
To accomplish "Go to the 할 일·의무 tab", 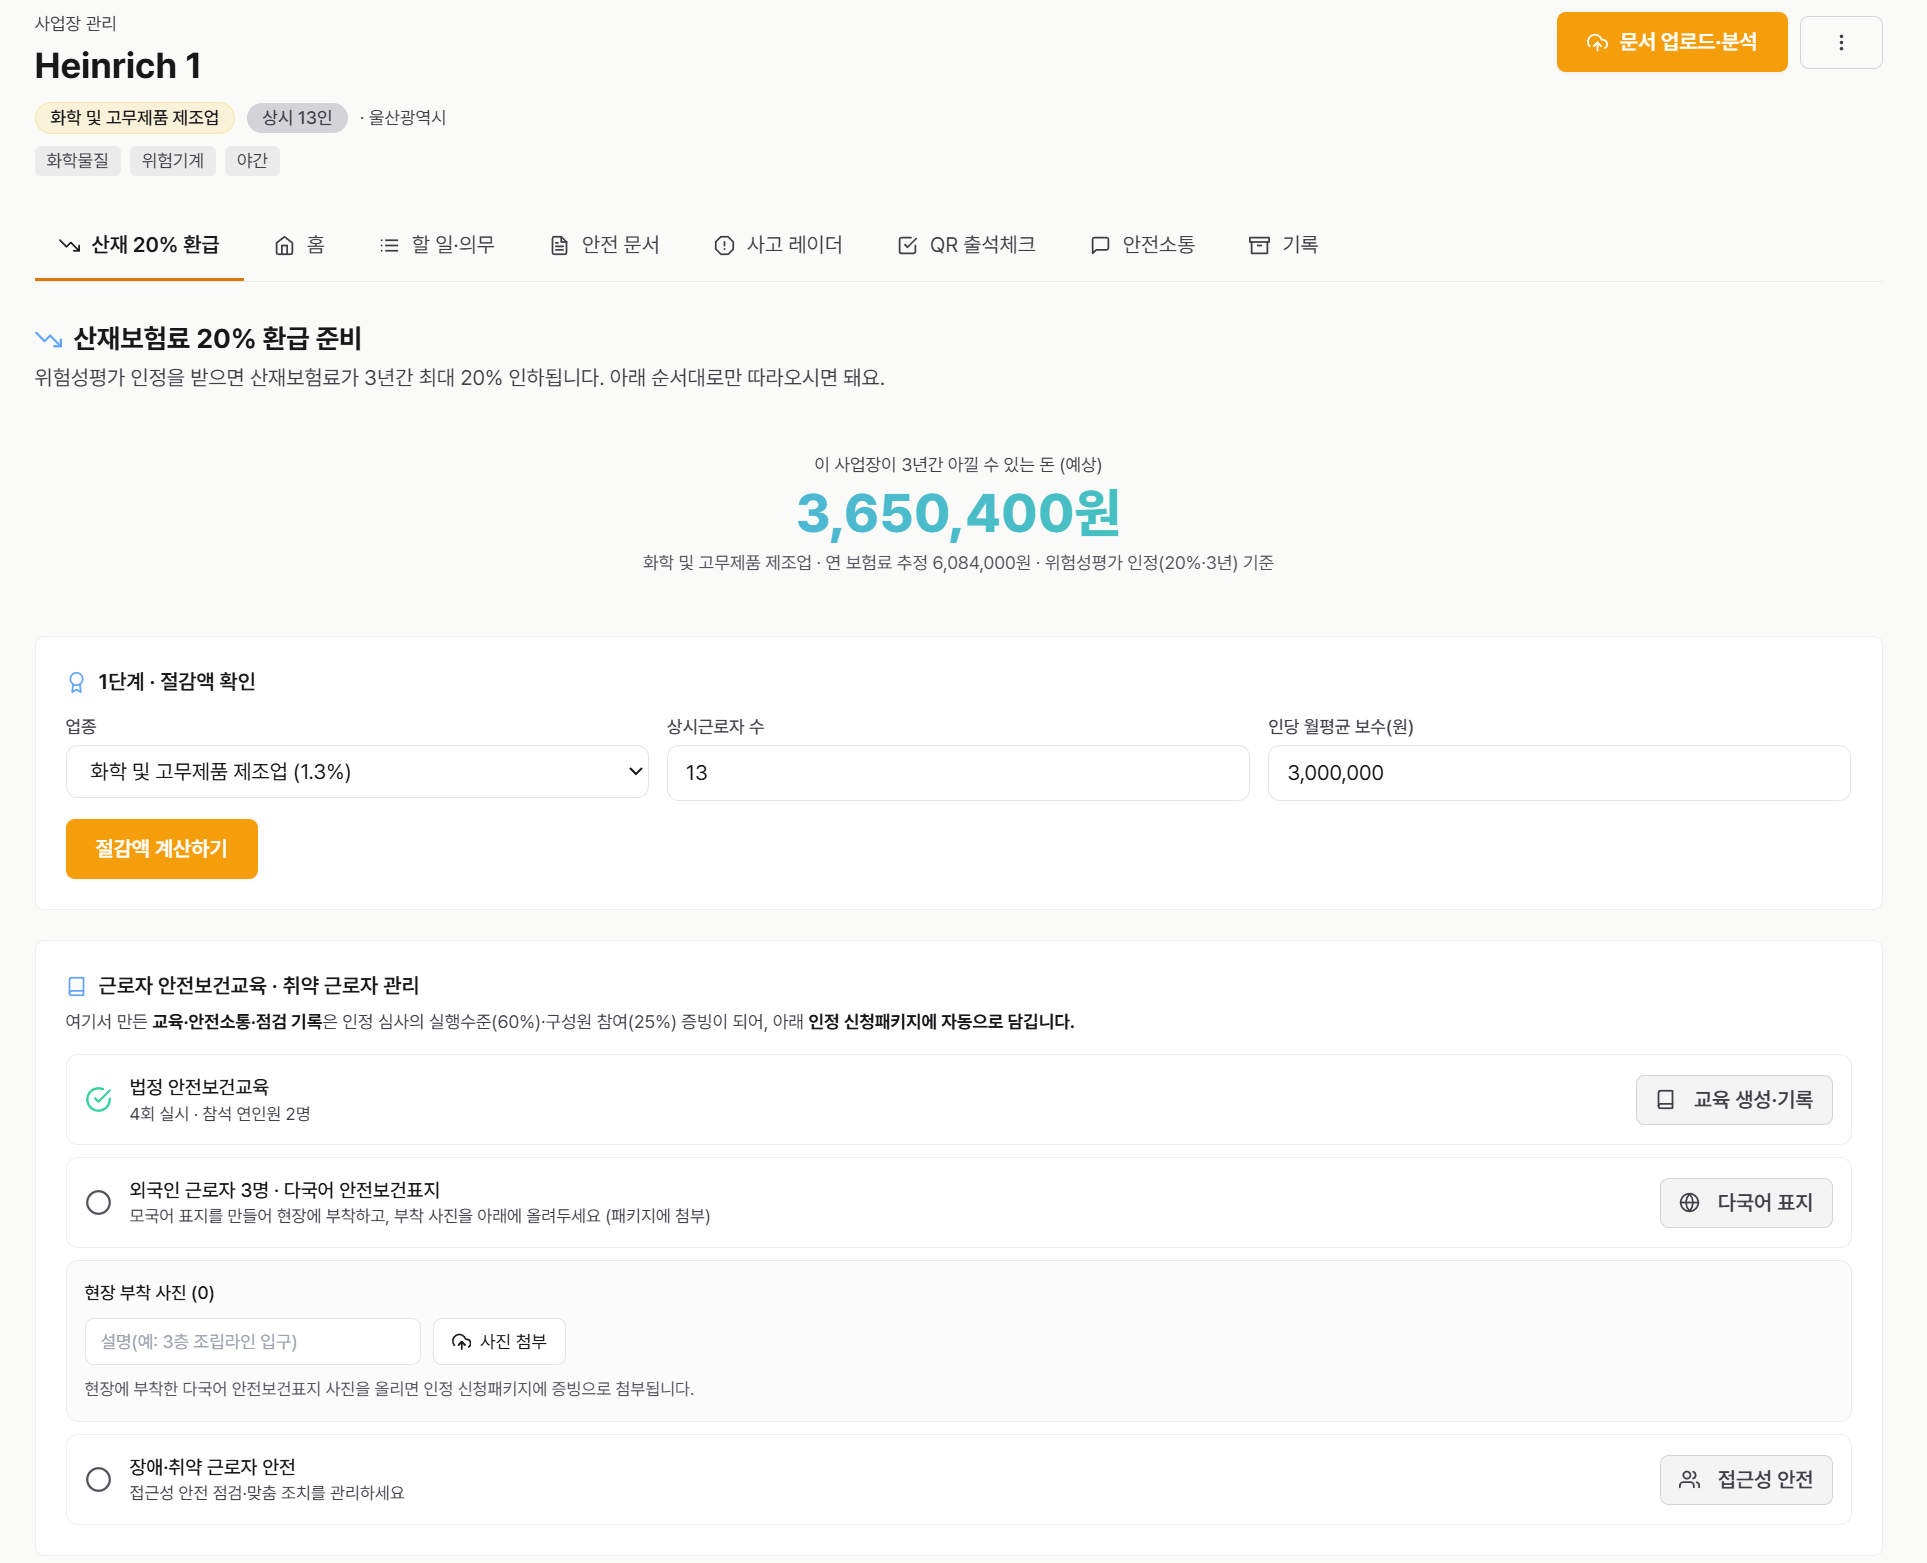I will [437, 245].
